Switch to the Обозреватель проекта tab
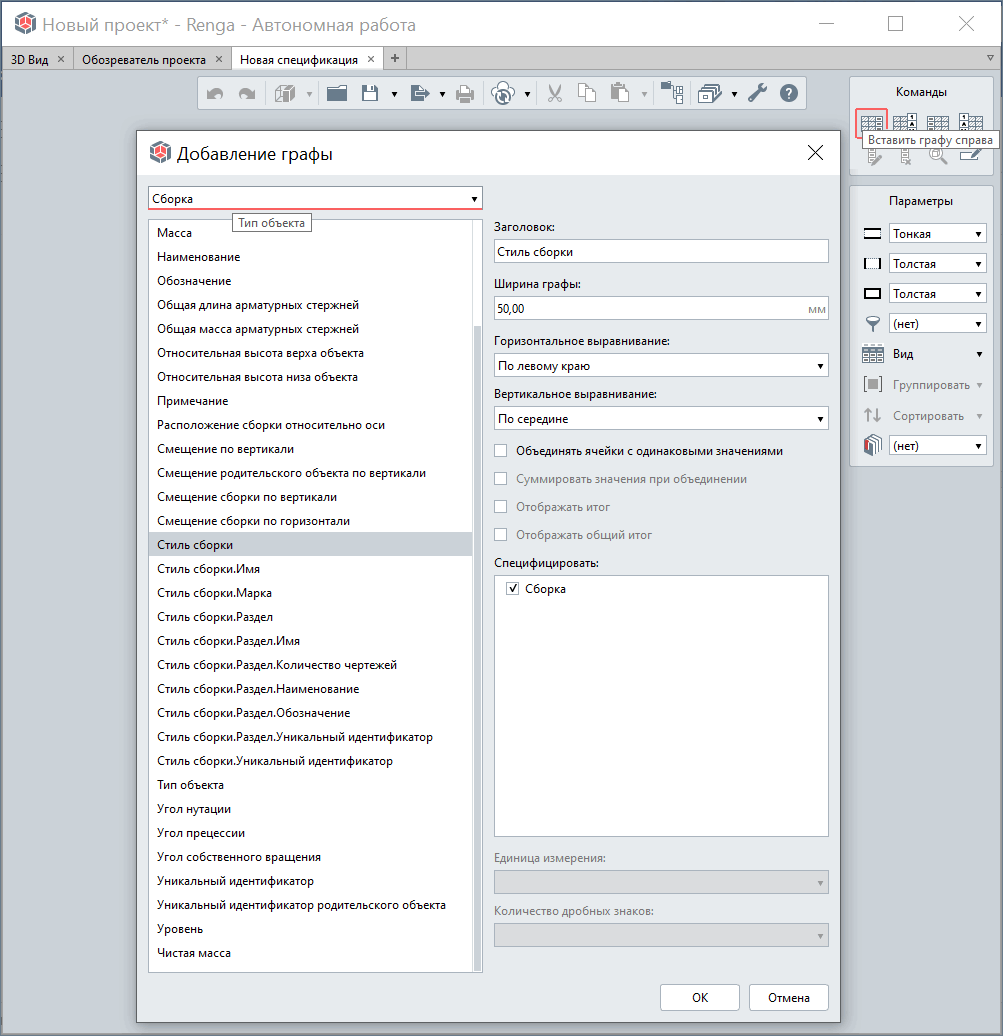The width and height of the screenshot is (1003, 1036). coord(144,59)
